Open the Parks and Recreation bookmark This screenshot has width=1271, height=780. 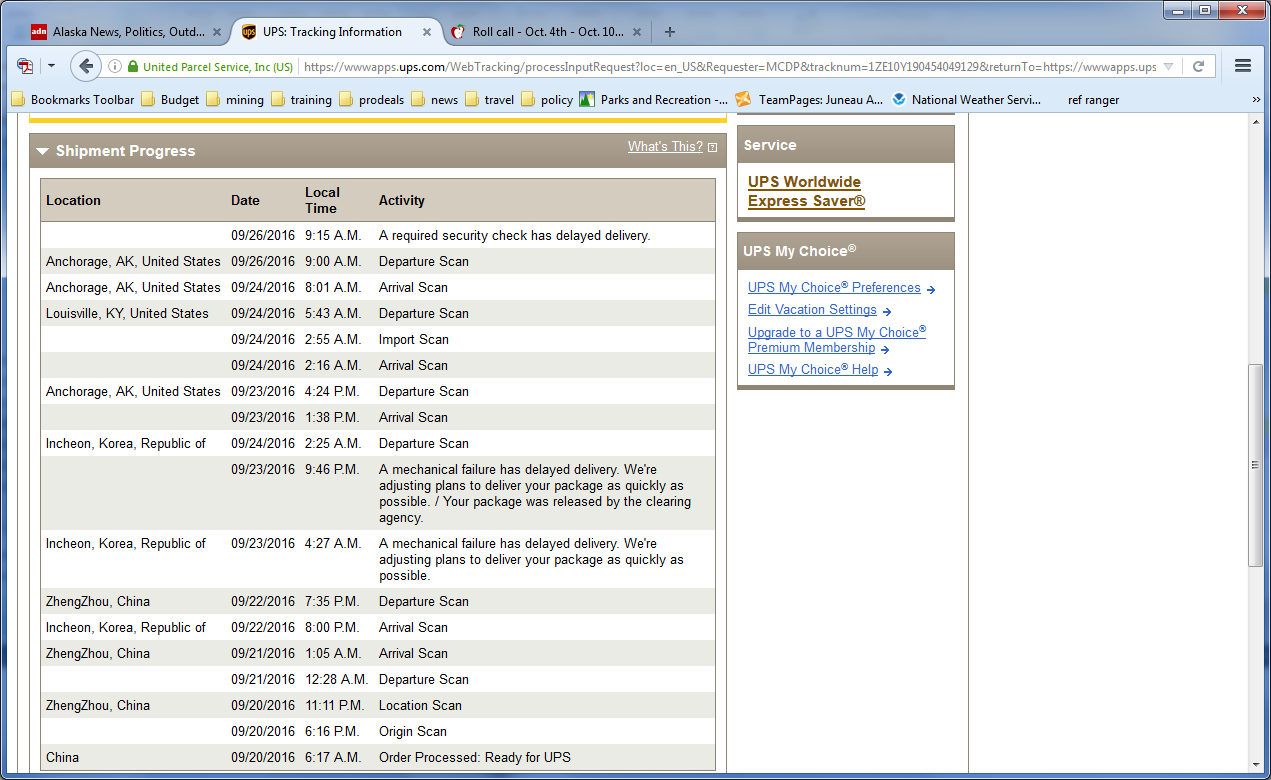tap(654, 100)
